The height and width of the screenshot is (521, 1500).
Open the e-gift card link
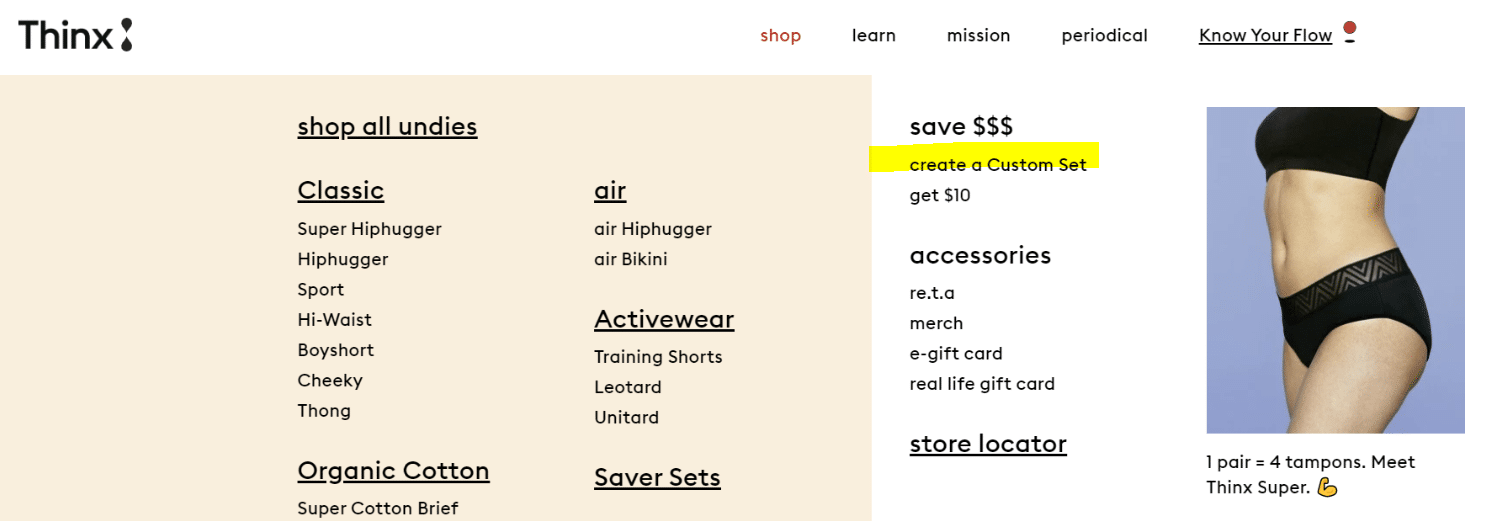(x=955, y=354)
